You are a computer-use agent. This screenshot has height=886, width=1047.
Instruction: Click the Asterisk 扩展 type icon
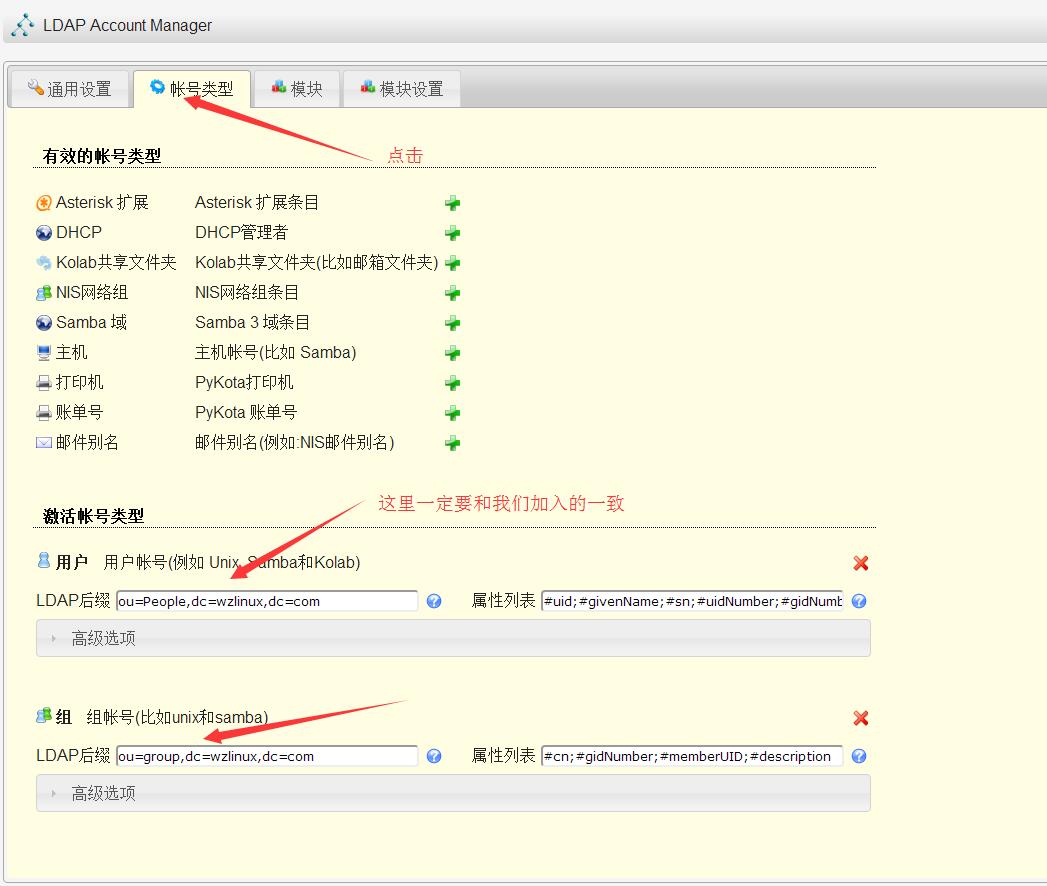pos(43,202)
